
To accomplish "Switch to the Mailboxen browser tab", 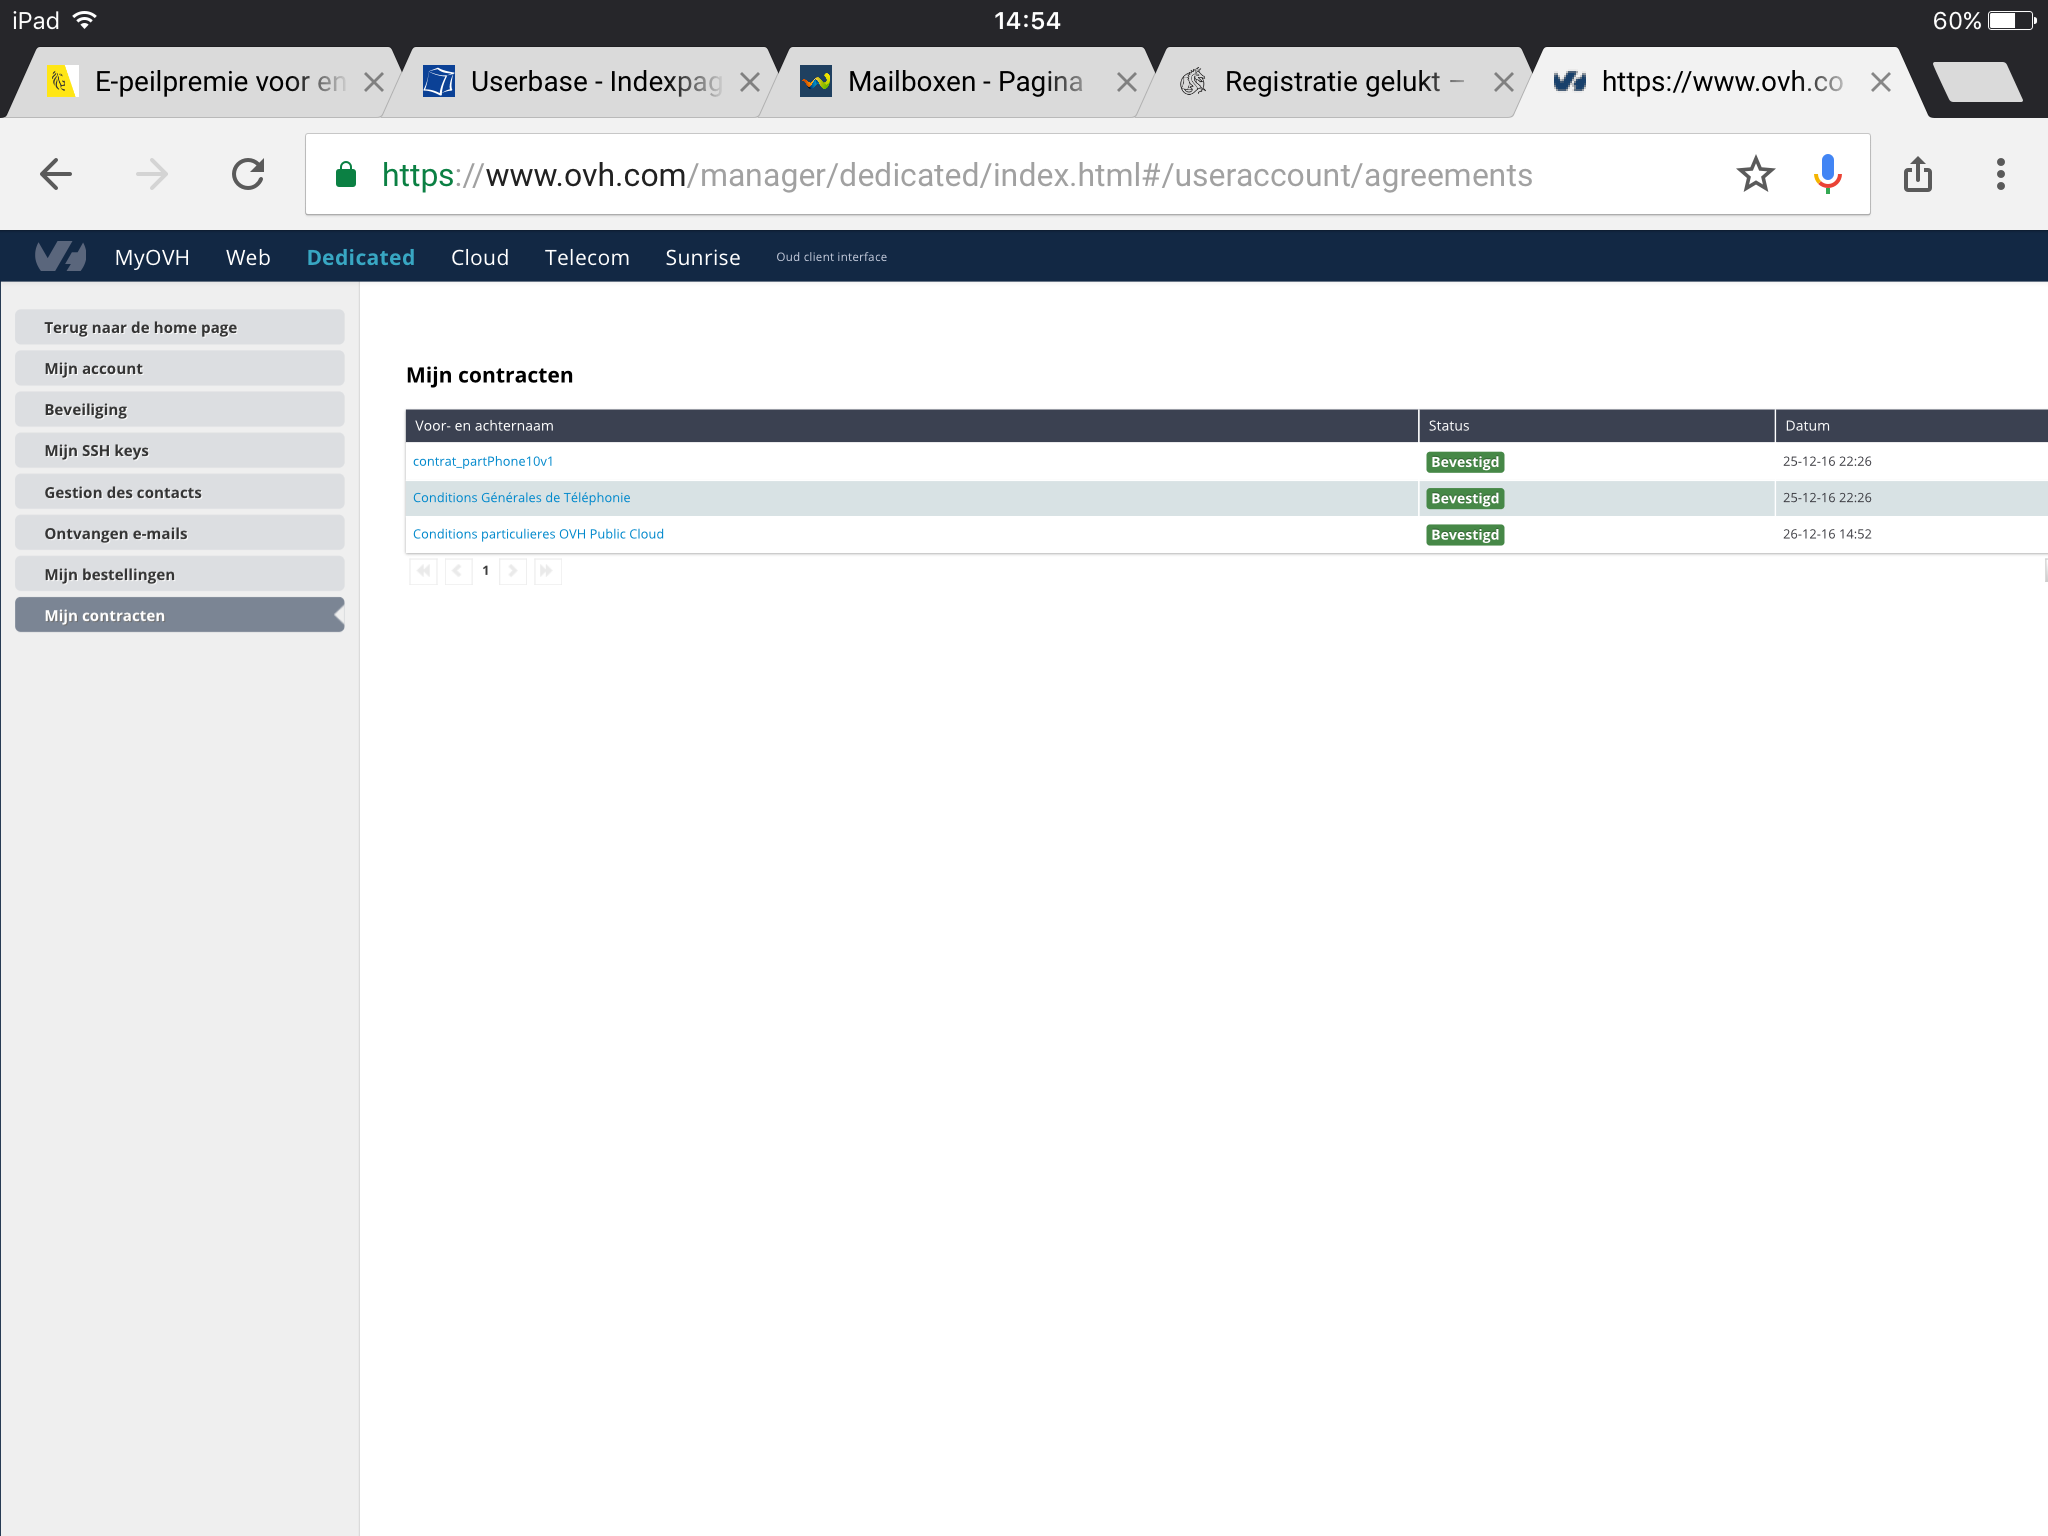I will pyautogui.click(x=964, y=82).
